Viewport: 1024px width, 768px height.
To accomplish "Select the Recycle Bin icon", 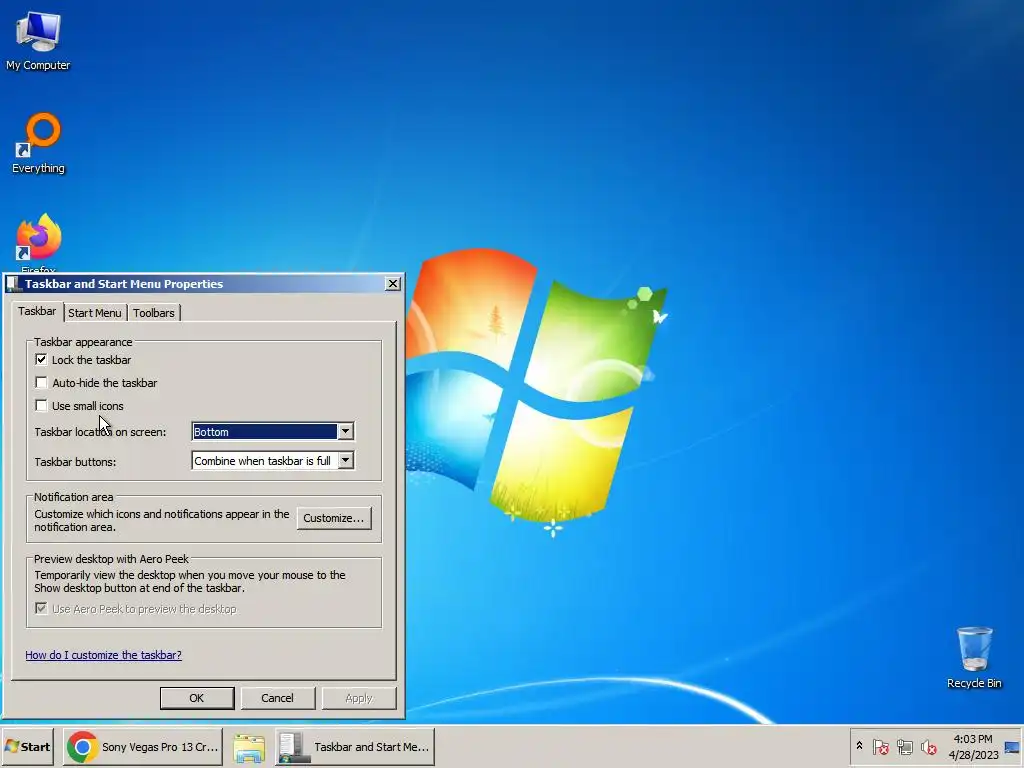I will [x=974, y=657].
